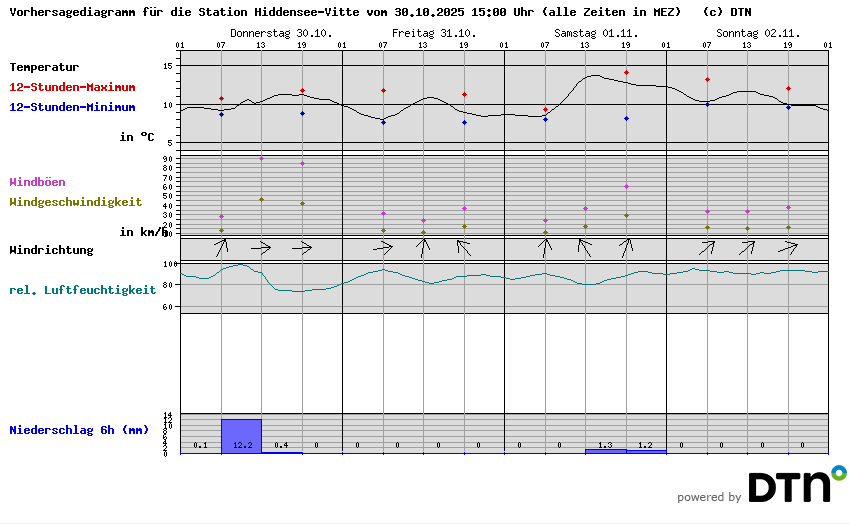The image size is (850, 524).
Task: Click the wind direction arrow for Donnerstag 07 Uhr
Action: (x=221, y=248)
